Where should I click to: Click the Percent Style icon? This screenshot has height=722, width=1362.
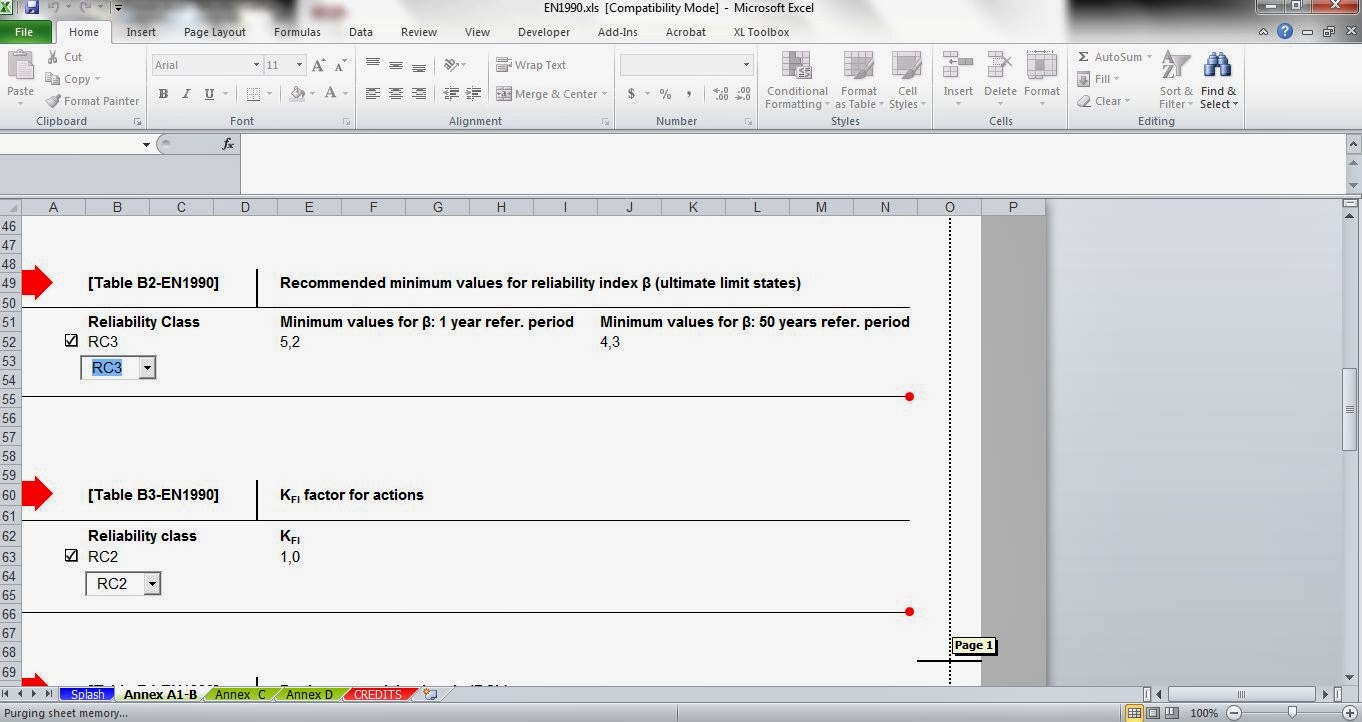tap(663, 94)
